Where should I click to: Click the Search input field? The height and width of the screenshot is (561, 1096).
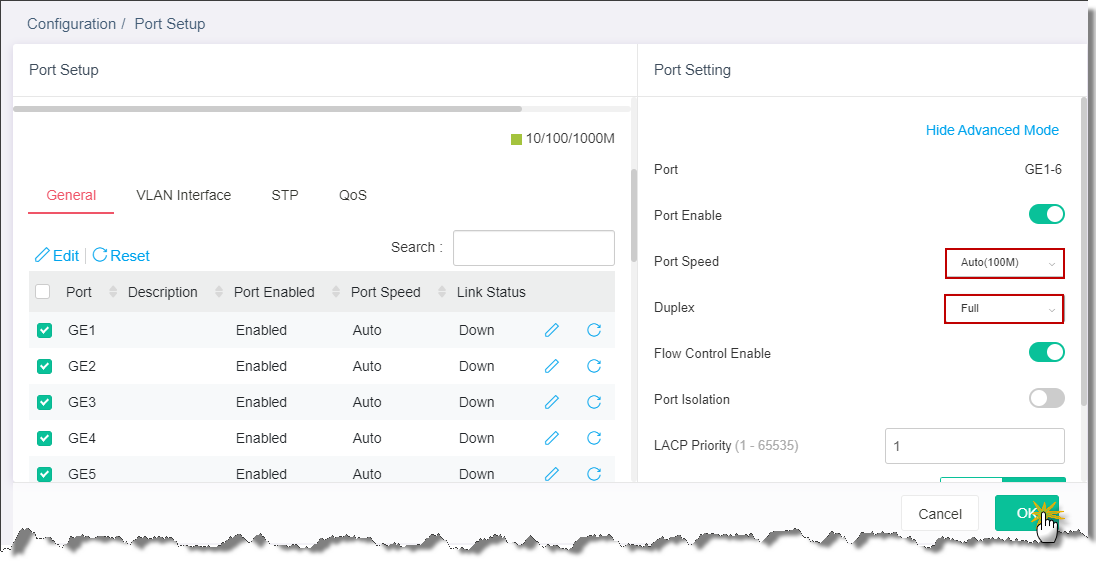(534, 248)
